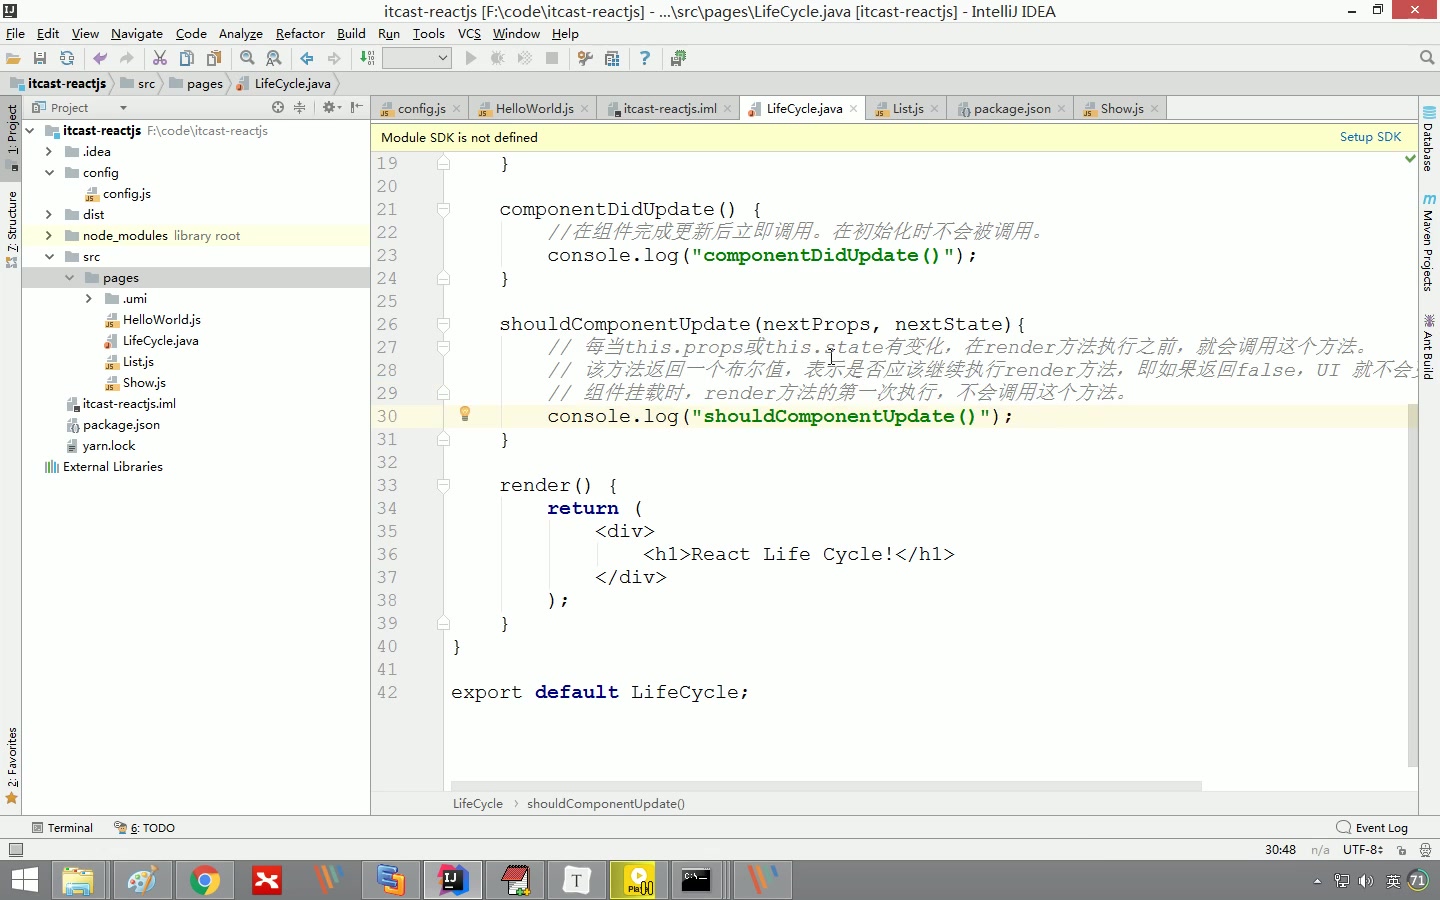Toggle the Database tool window stripe button

(1429, 141)
